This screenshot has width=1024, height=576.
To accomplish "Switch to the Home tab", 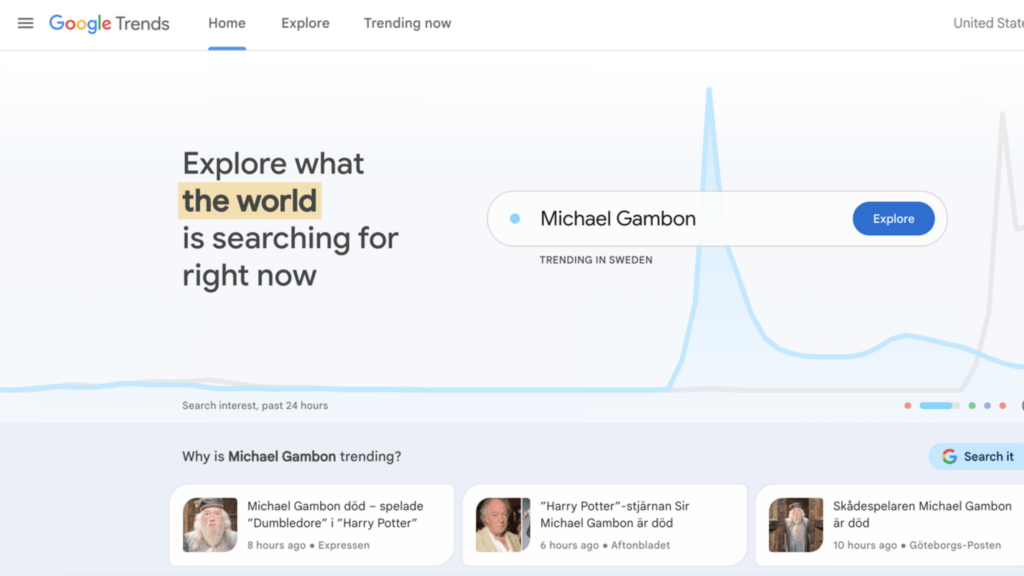I will [x=227, y=24].
